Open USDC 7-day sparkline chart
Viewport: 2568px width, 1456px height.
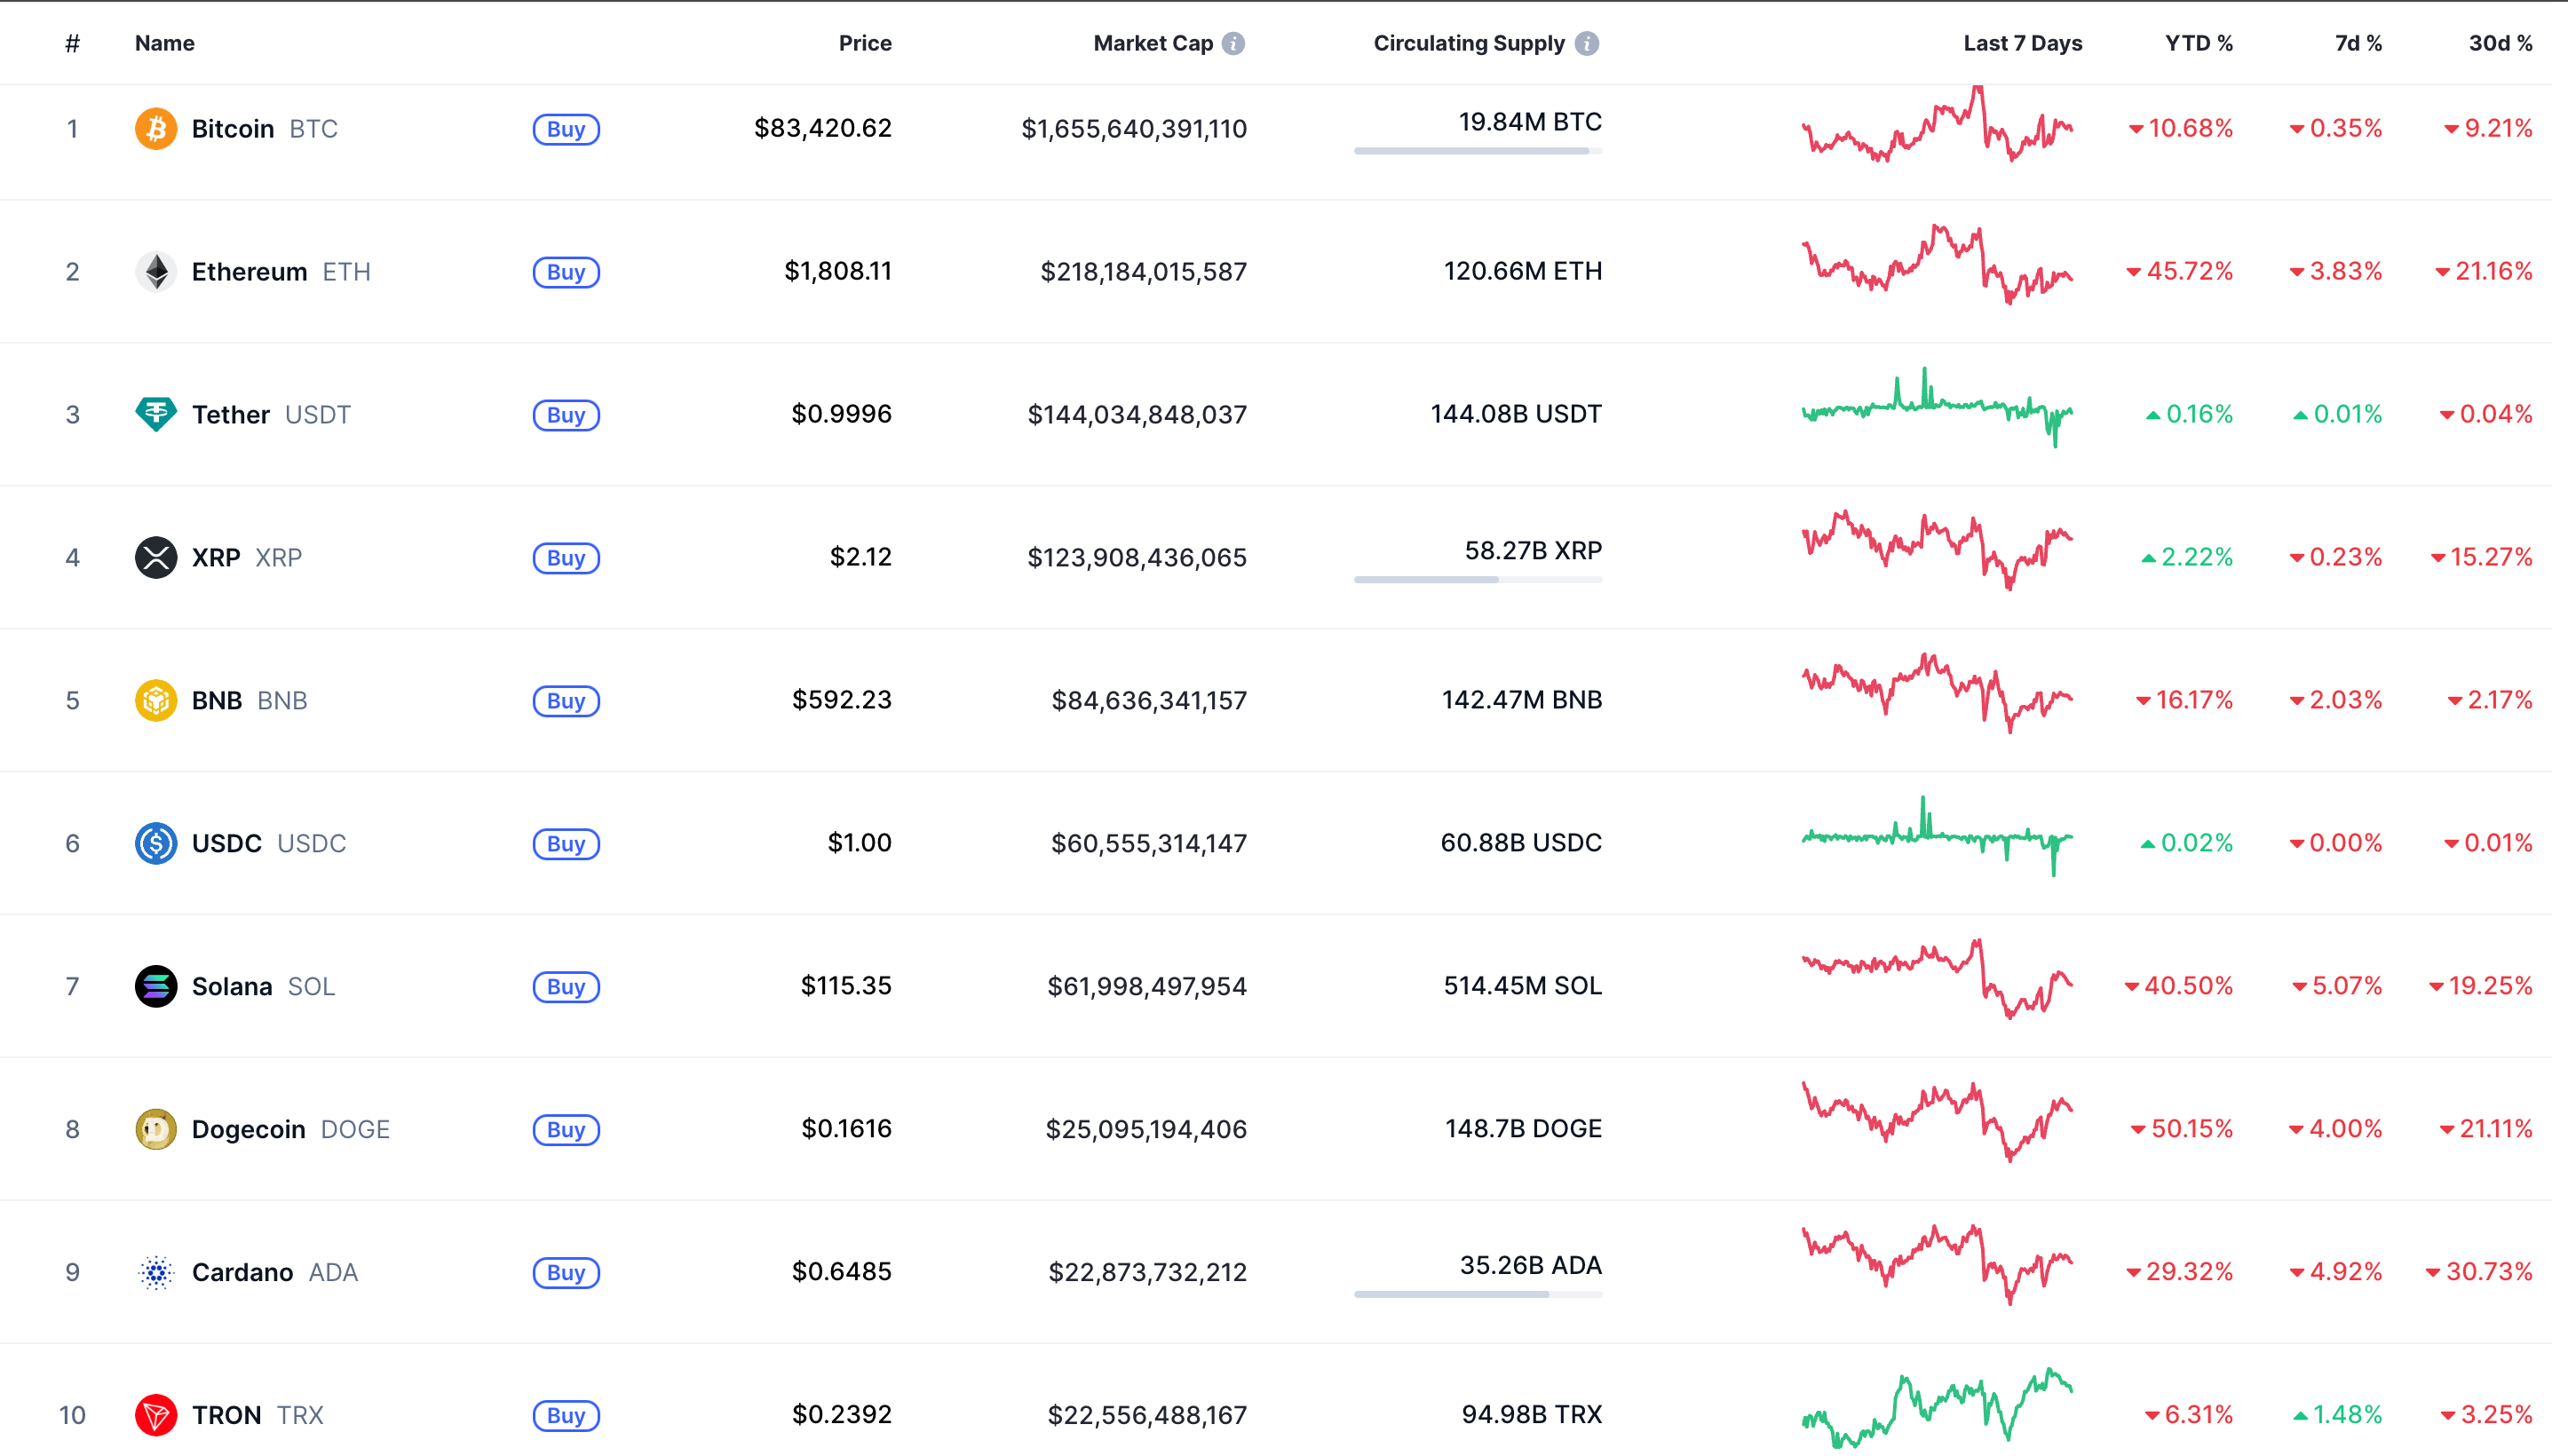tap(1937, 837)
